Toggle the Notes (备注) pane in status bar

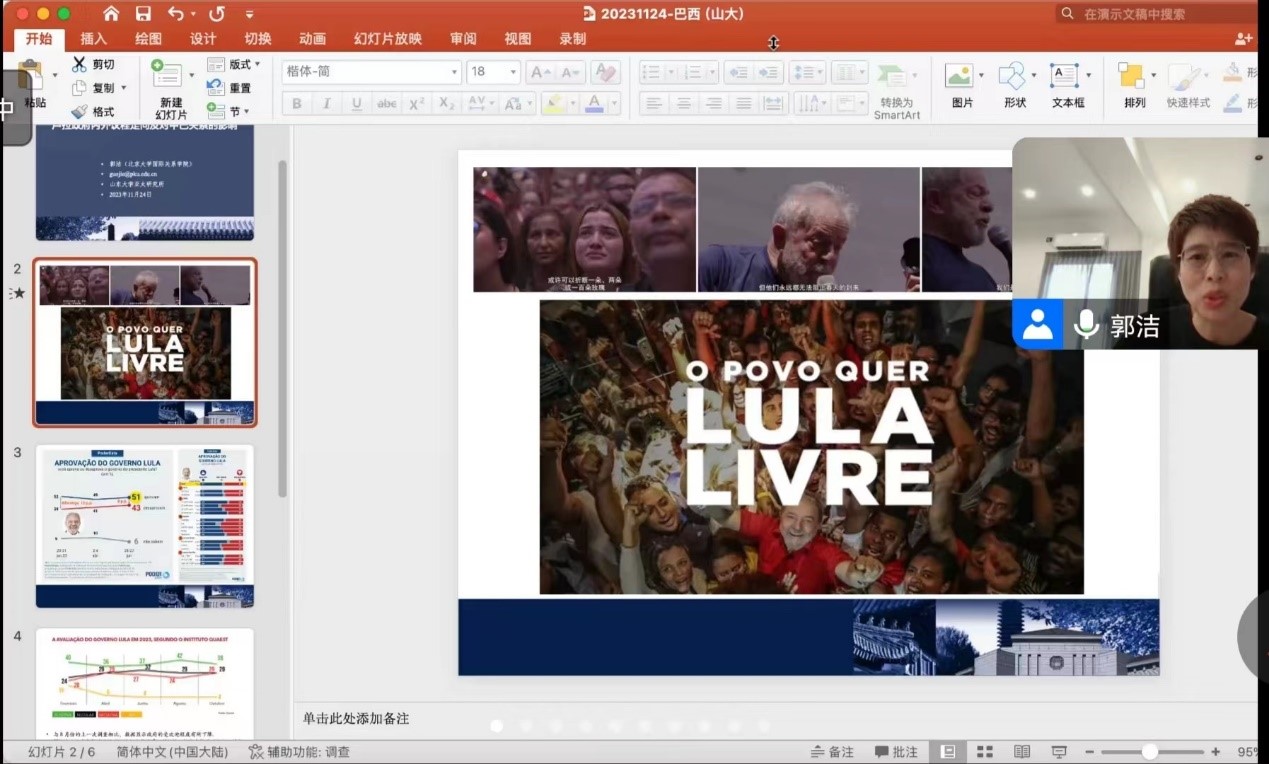(831, 752)
